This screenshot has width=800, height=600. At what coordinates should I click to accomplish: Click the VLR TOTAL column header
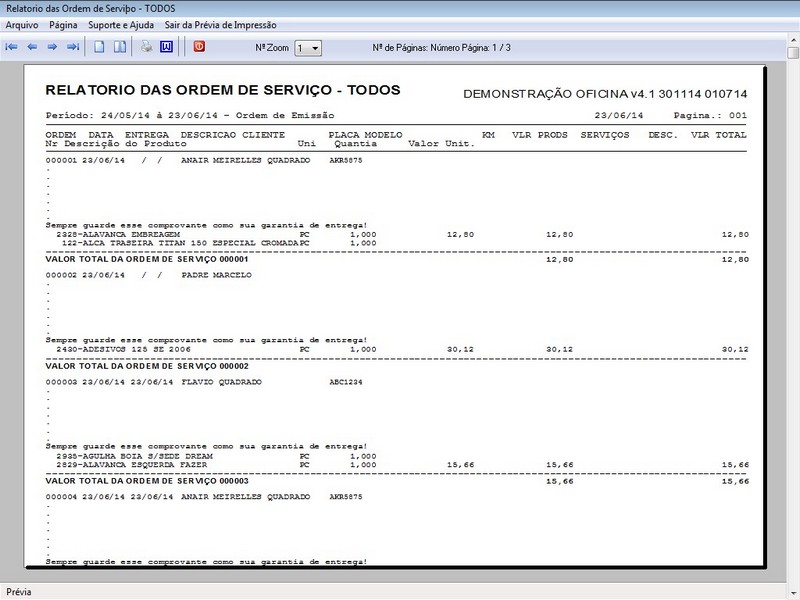coord(718,135)
